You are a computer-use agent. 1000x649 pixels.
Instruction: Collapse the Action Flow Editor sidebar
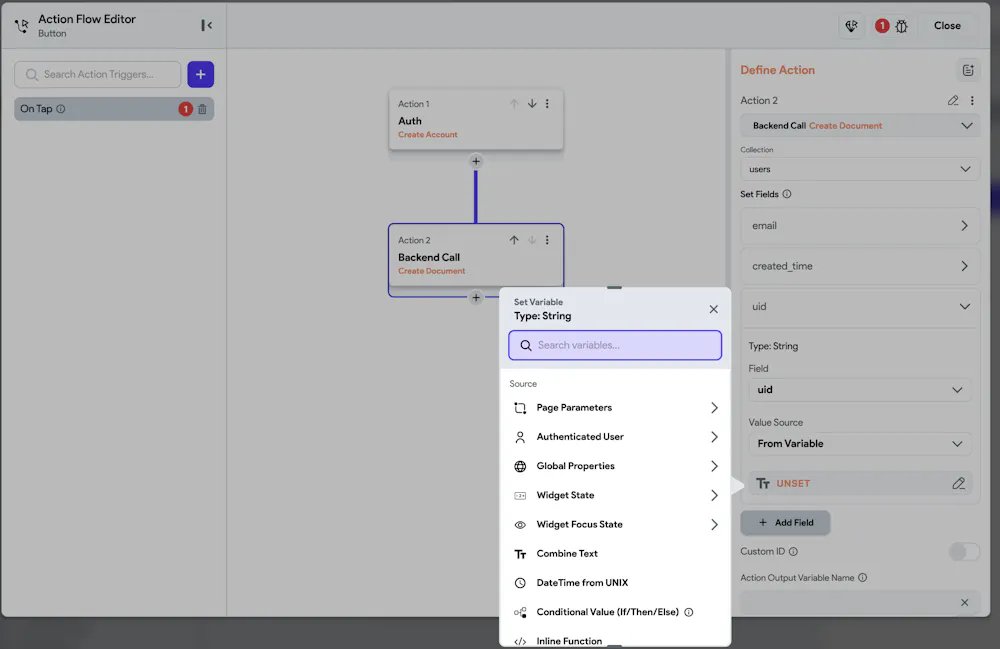(206, 26)
